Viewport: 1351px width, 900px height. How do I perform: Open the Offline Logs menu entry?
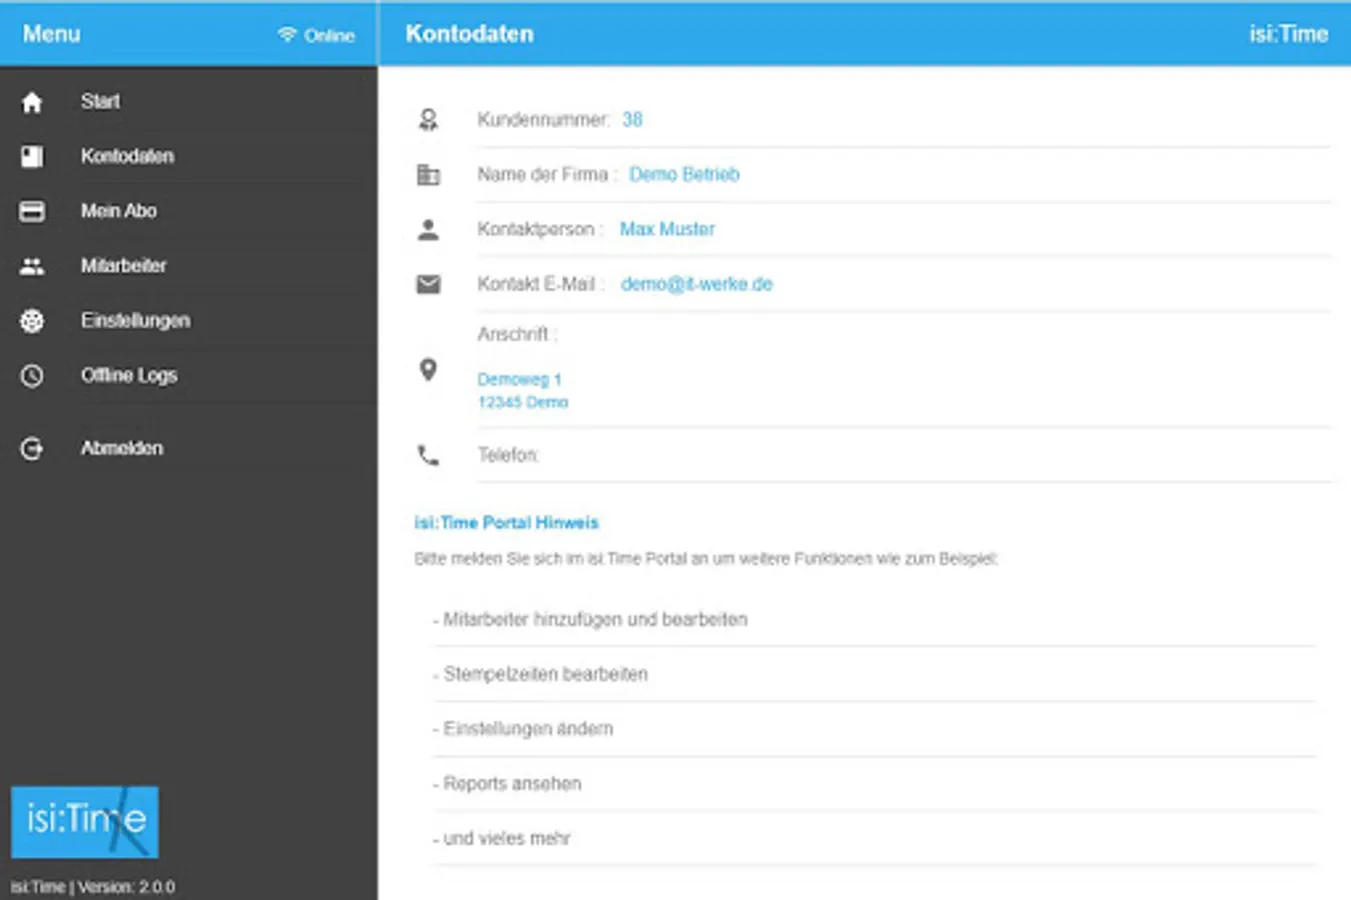(189, 376)
